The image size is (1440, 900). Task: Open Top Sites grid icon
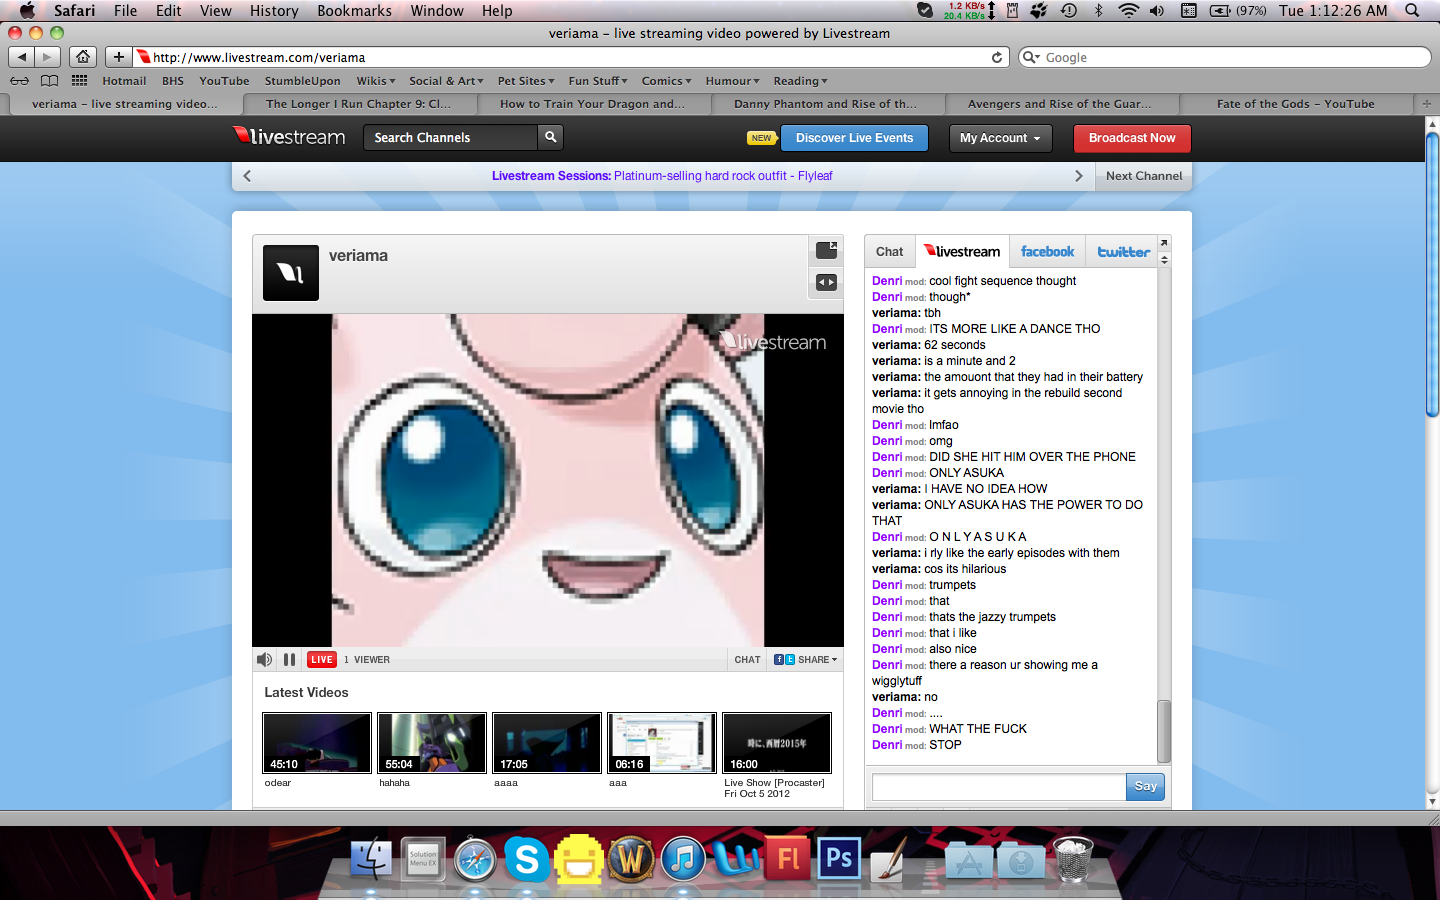tap(80, 81)
